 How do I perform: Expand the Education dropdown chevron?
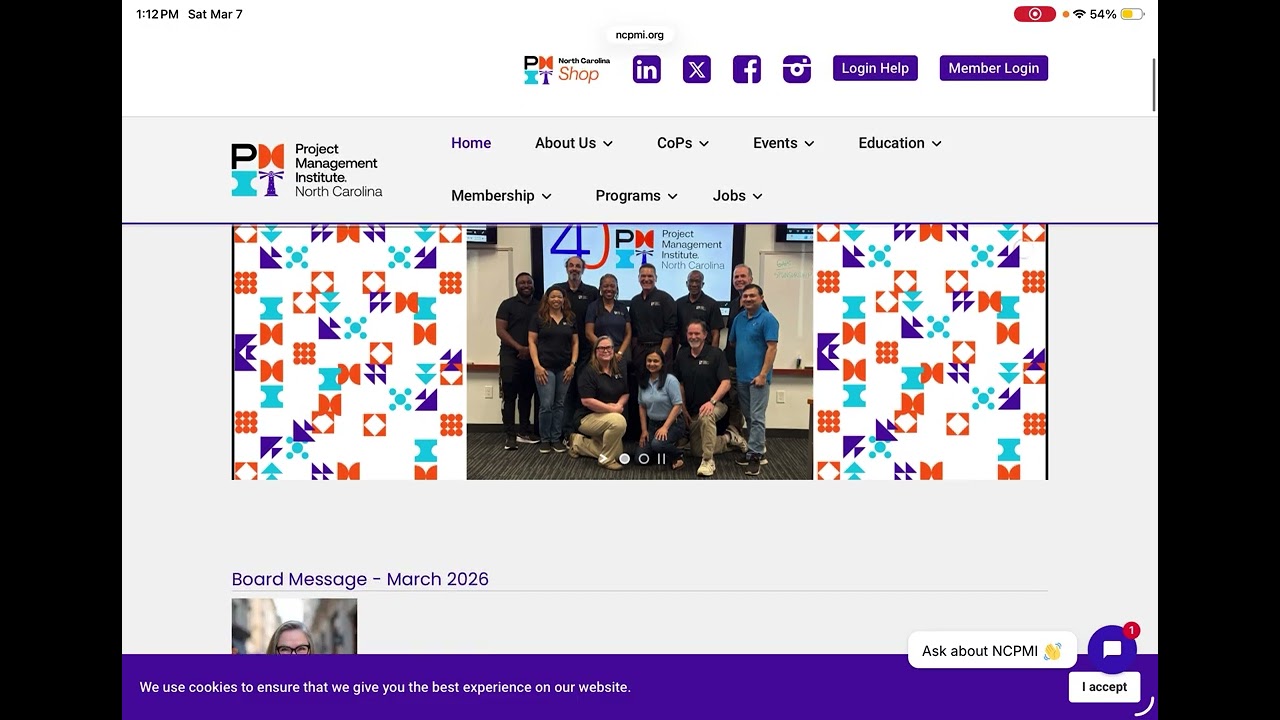point(937,144)
